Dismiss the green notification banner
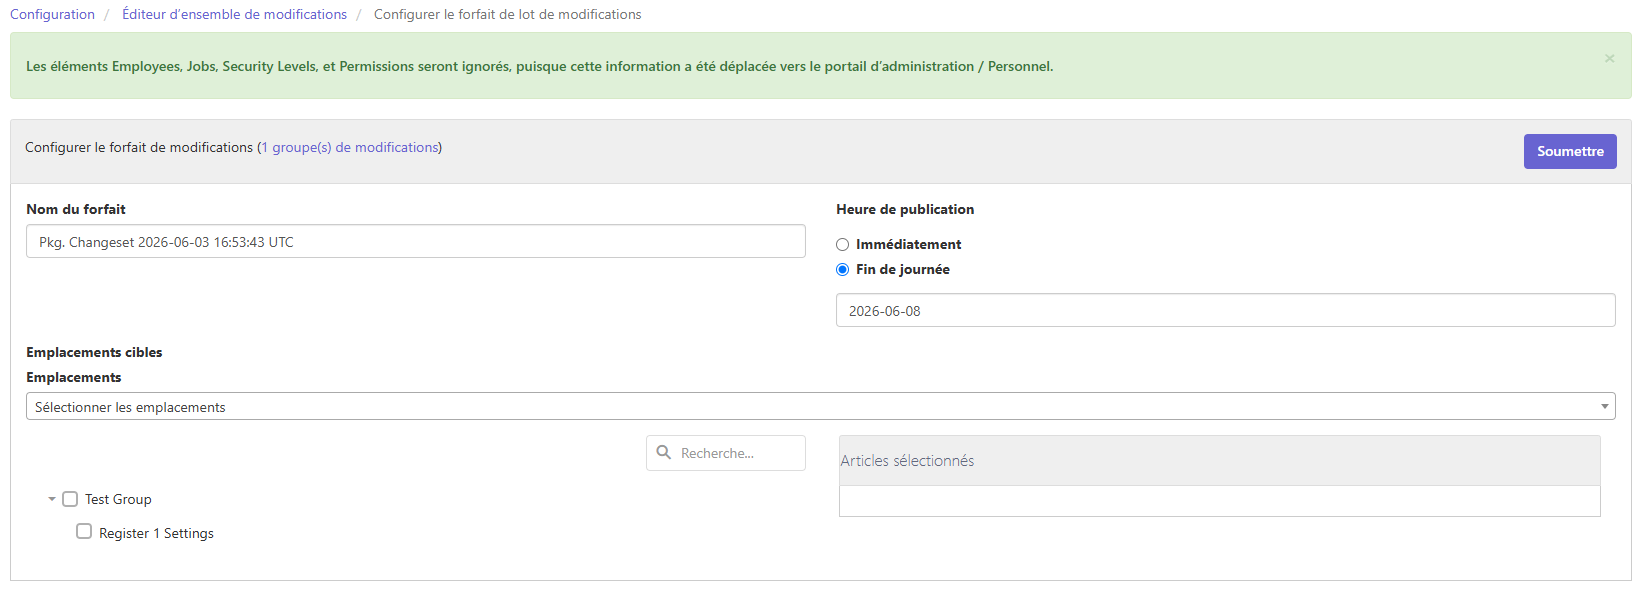Image resolution: width=1640 pixels, height=594 pixels. pos(1609,58)
